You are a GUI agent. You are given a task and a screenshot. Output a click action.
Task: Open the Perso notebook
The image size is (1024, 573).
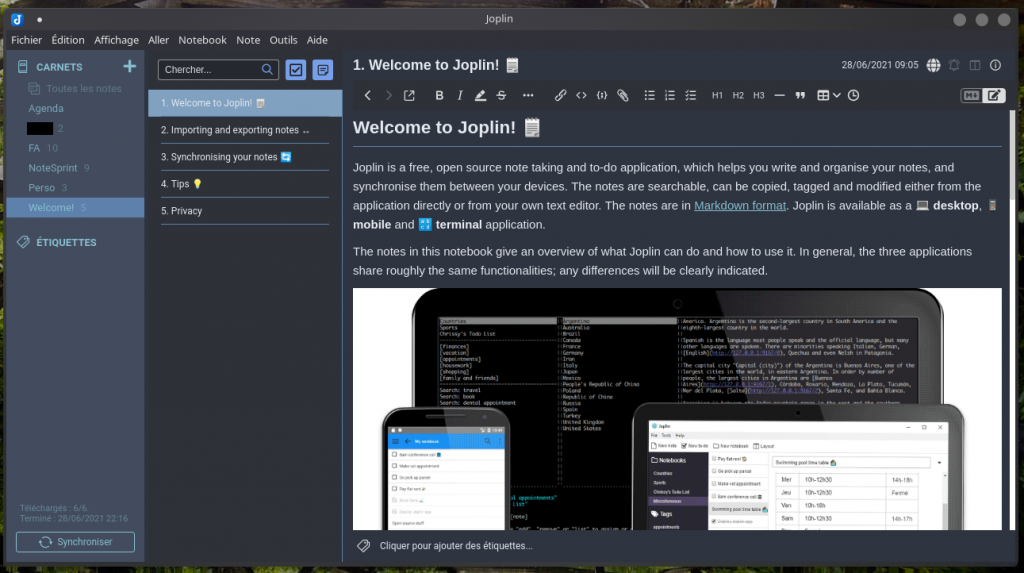coord(41,188)
